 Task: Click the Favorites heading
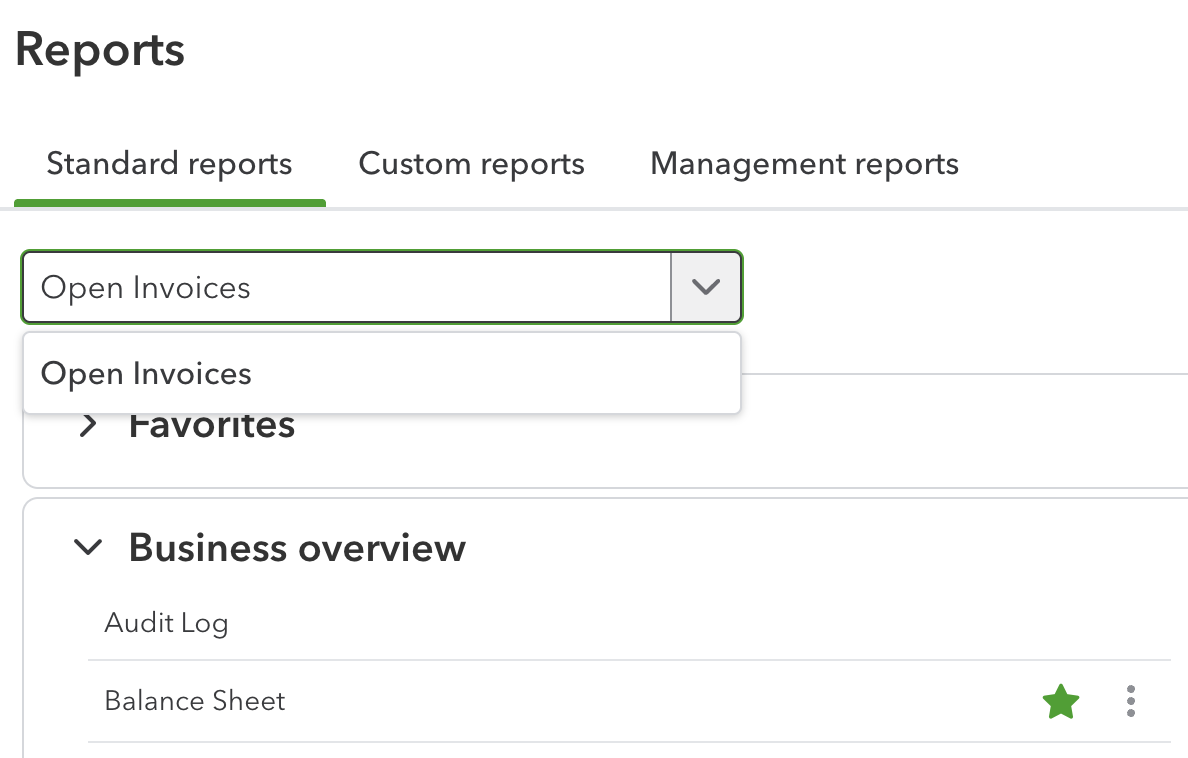click(211, 425)
